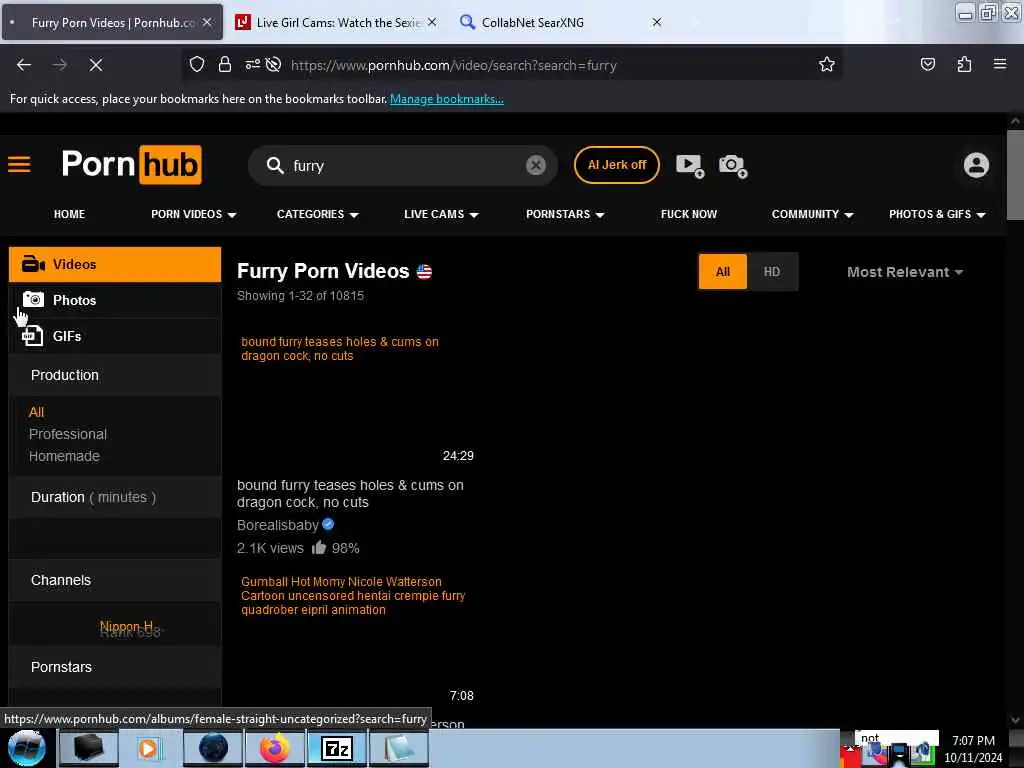Click the browser back arrow button
The height and width of the screenshot is (768, 1024).
[x=24, y=65]
